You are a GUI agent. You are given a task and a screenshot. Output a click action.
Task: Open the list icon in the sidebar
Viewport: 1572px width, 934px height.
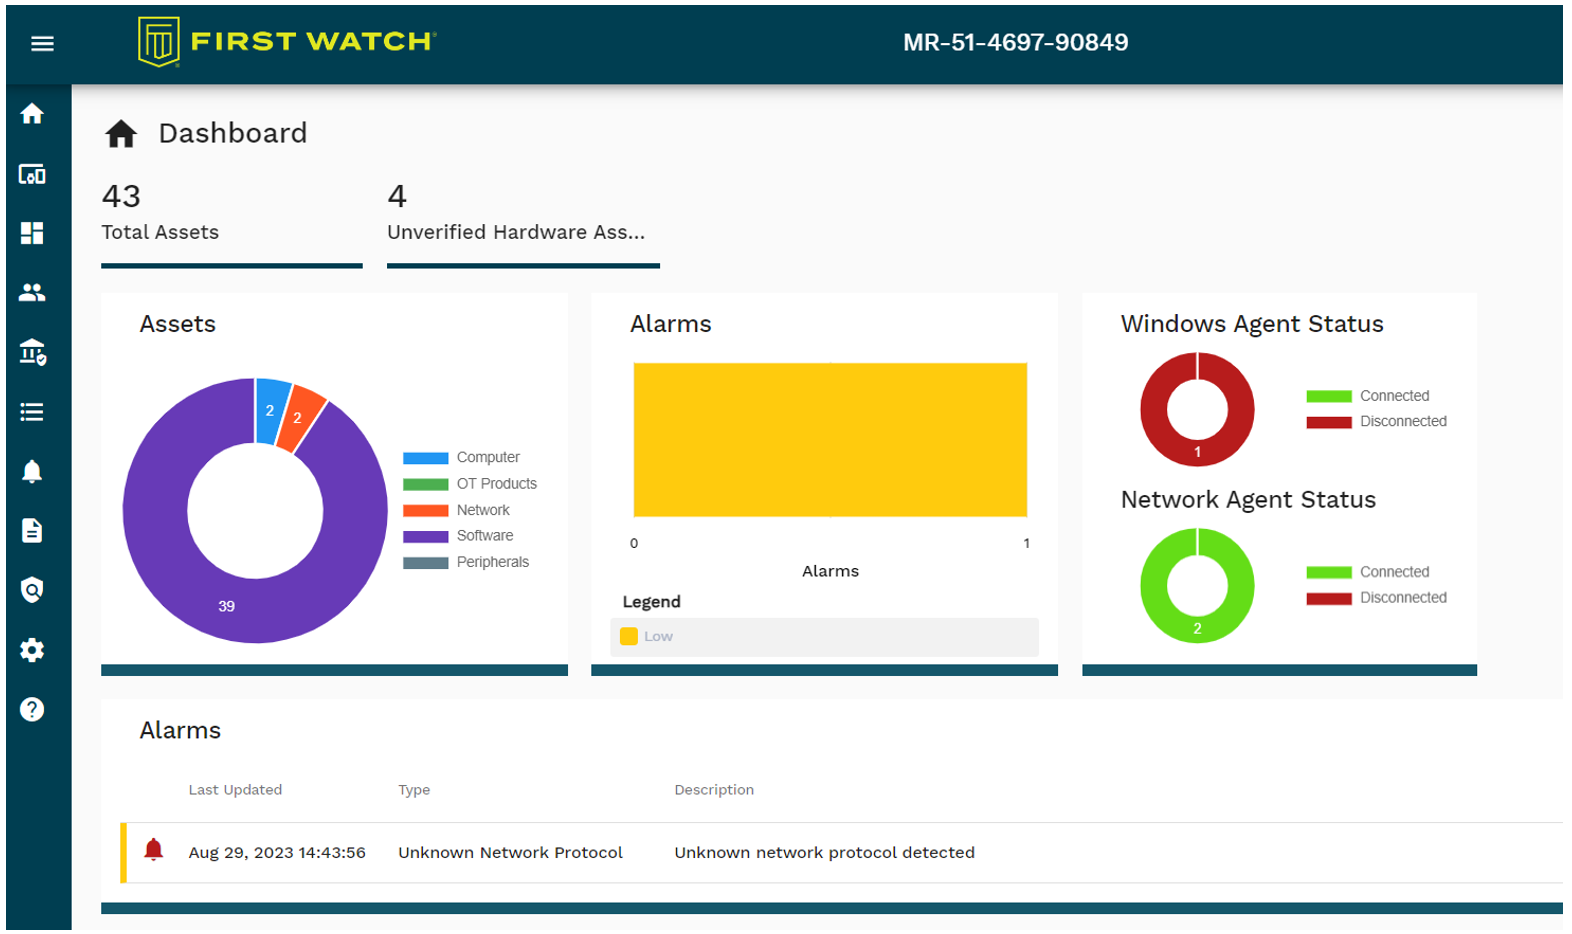click(32, 412)
